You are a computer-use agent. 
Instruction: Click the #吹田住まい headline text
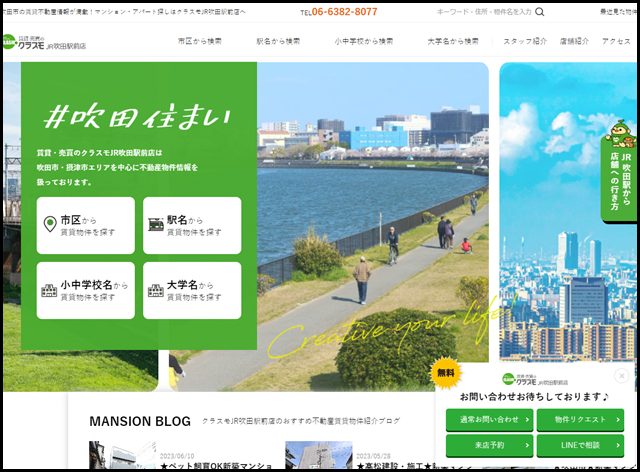point(138,117)
